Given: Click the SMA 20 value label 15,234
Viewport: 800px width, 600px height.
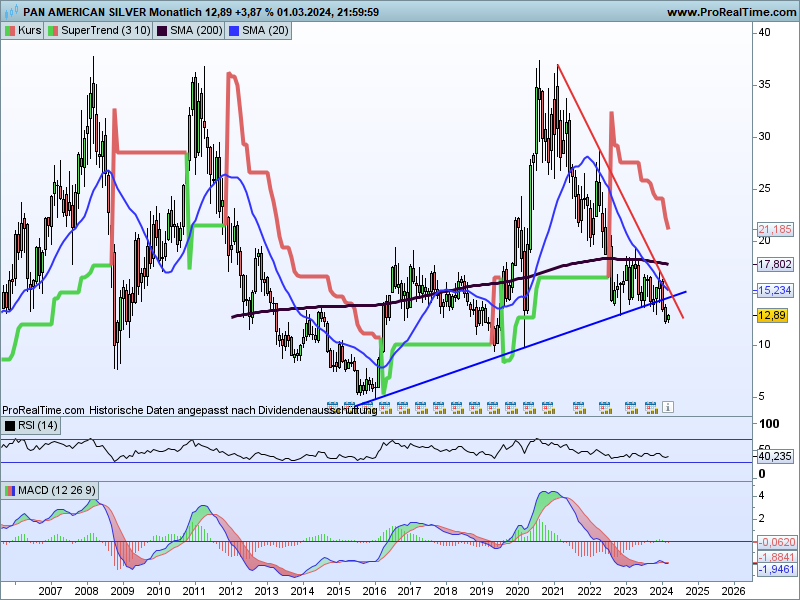Looking at the screenshot, I should click(x=774, y=290).
